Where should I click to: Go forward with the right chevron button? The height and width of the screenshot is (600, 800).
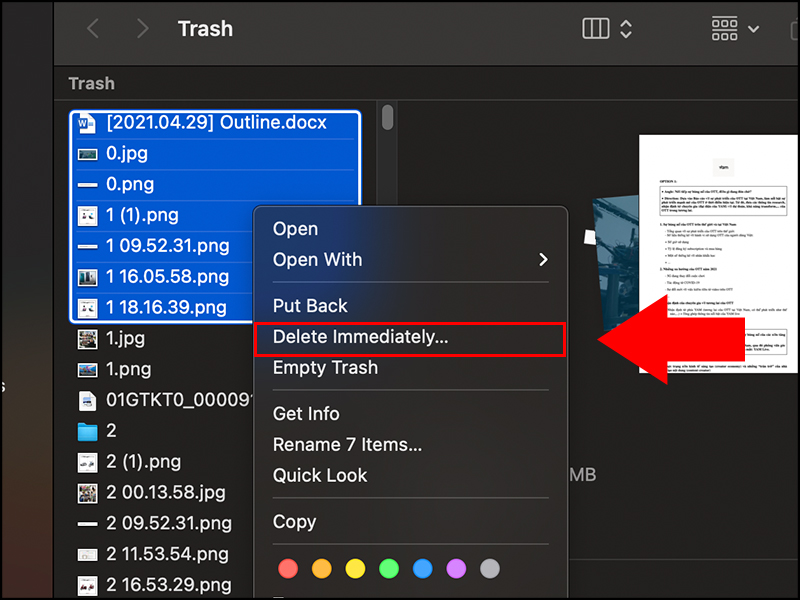[x=143, y=29]
